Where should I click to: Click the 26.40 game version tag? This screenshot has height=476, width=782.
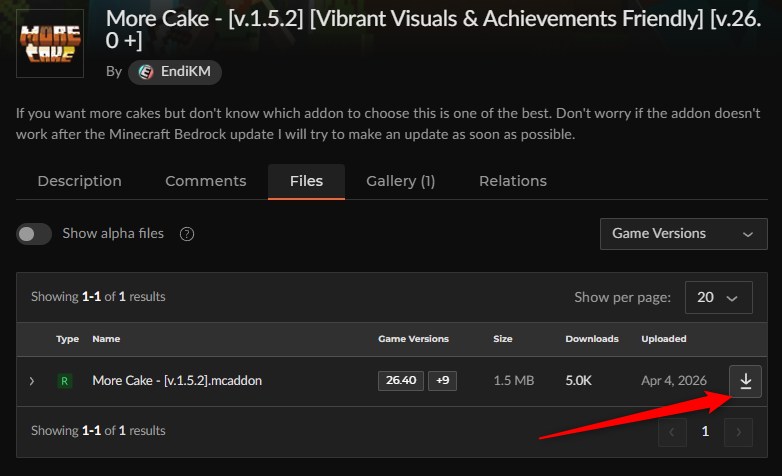tap(401, 381)
